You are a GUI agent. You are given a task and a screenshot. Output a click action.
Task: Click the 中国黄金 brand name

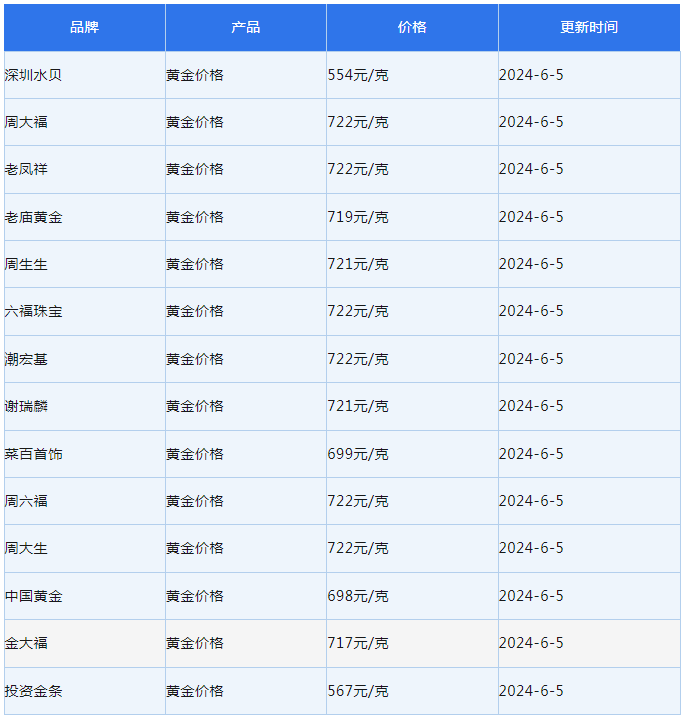point(33,596)
